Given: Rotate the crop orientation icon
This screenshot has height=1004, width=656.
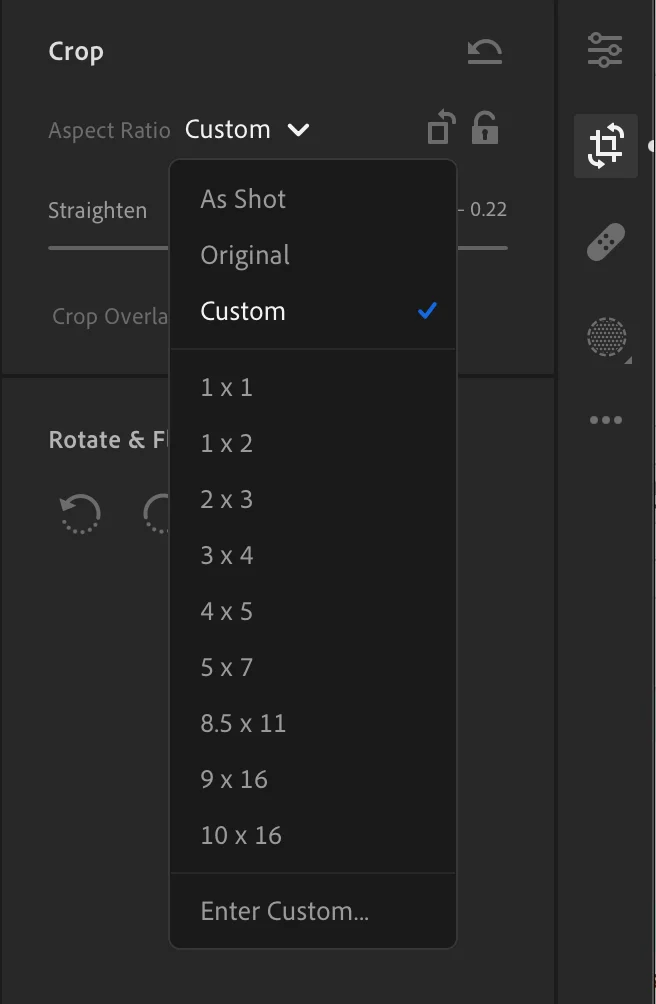Looking at the screenshot, I should click(x=440, y=128).
